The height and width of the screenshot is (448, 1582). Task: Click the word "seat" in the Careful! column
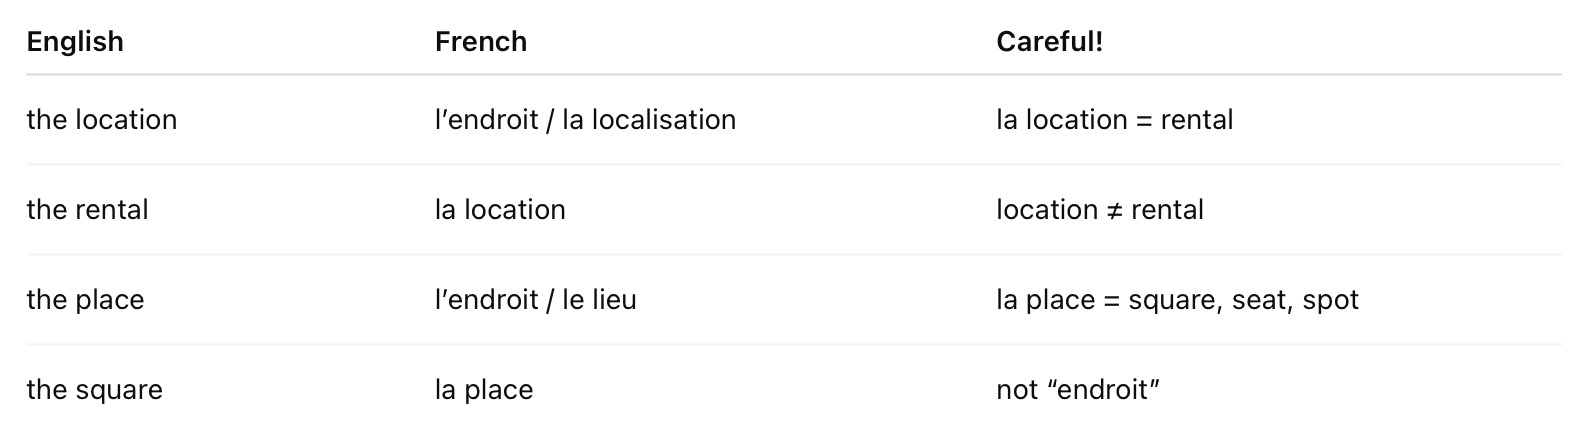tap(1262, 300)
